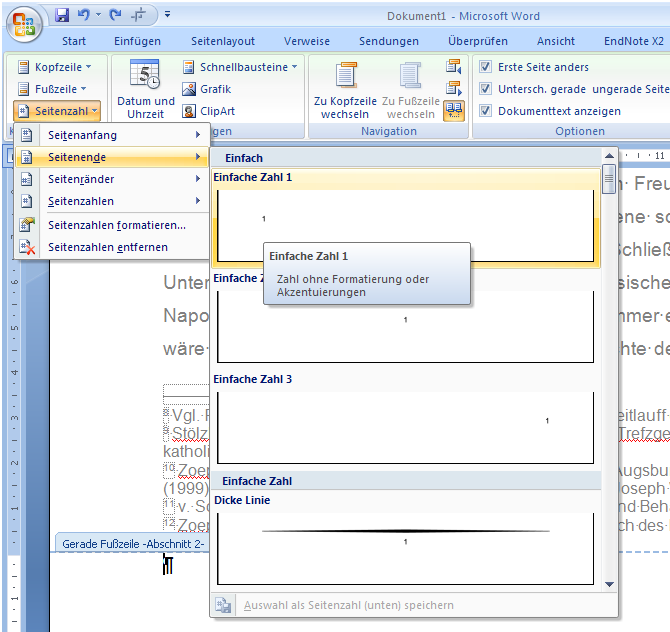Click the Seitenränder margin page icon

click(26, 179)
